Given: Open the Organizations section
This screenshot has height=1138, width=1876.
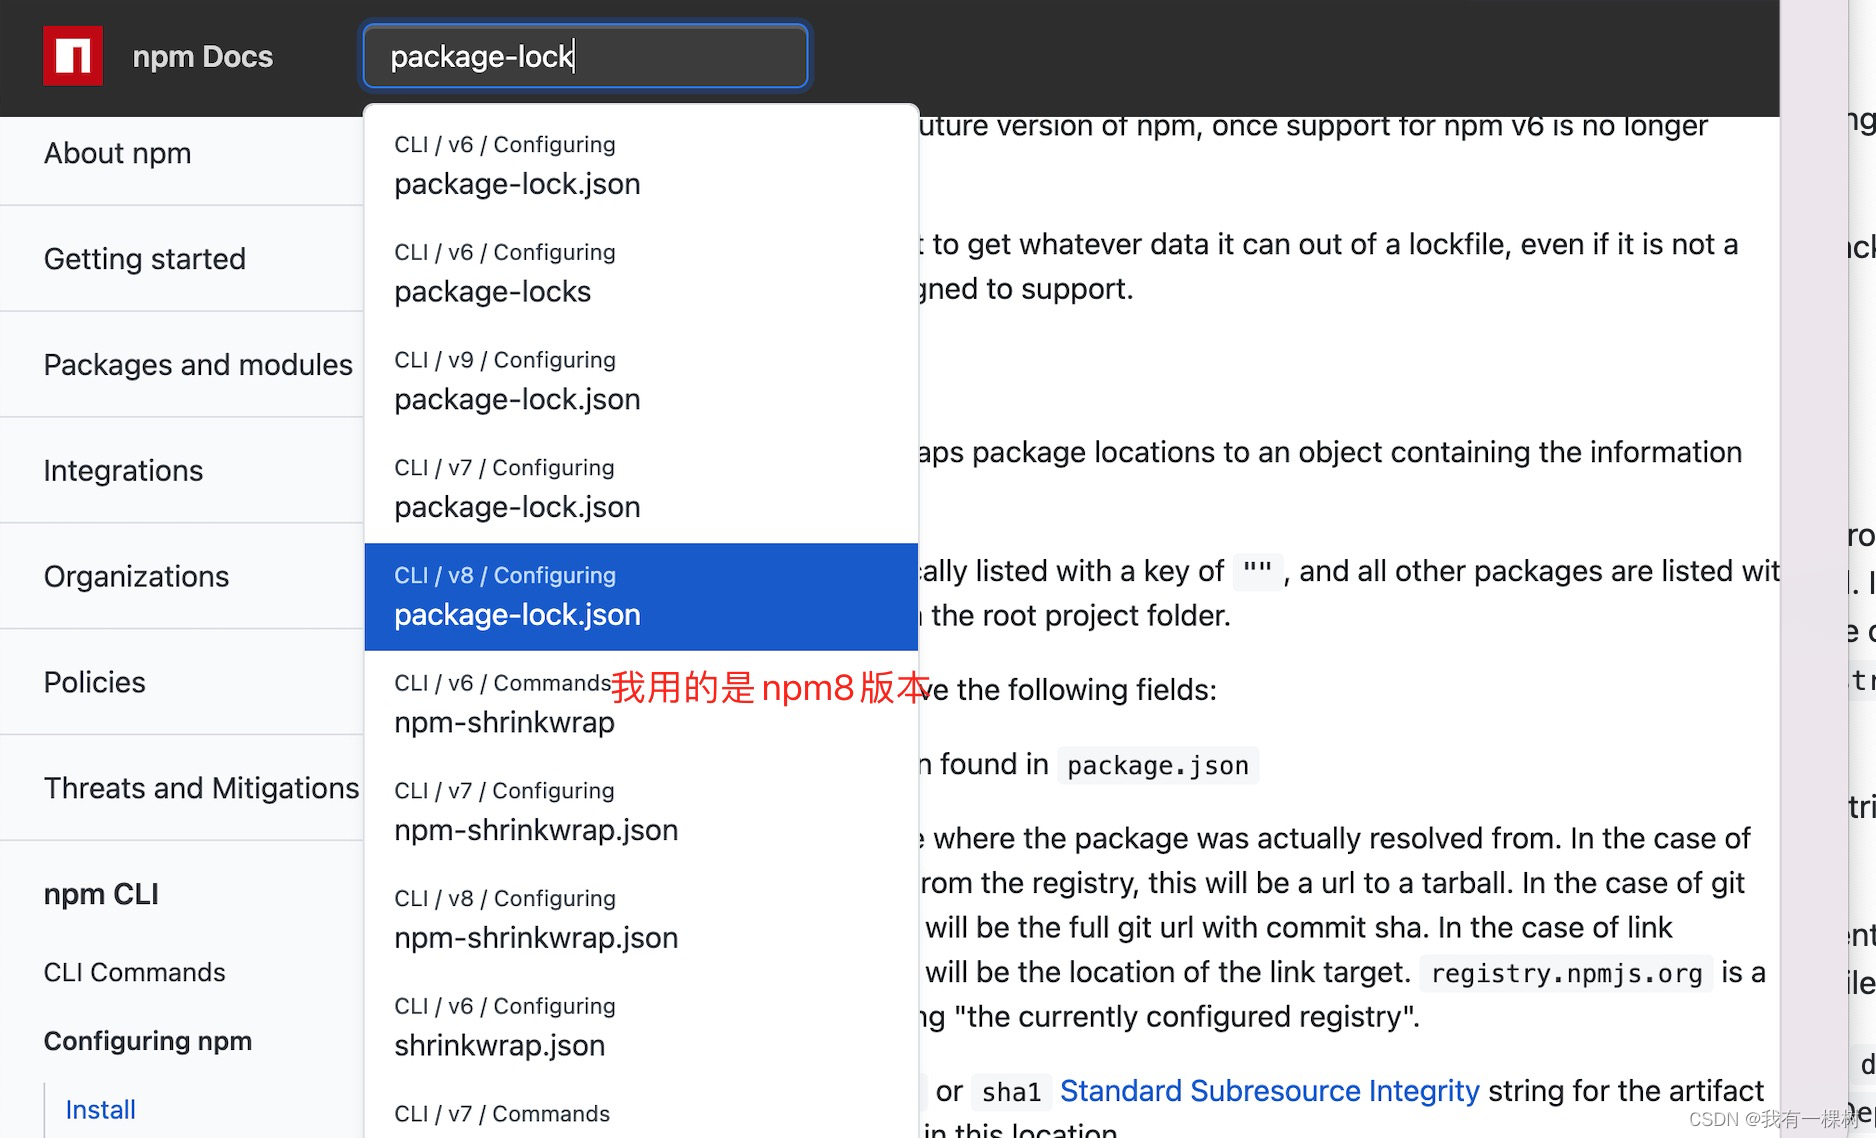Looking at the screenshot, I should point(135,576).
